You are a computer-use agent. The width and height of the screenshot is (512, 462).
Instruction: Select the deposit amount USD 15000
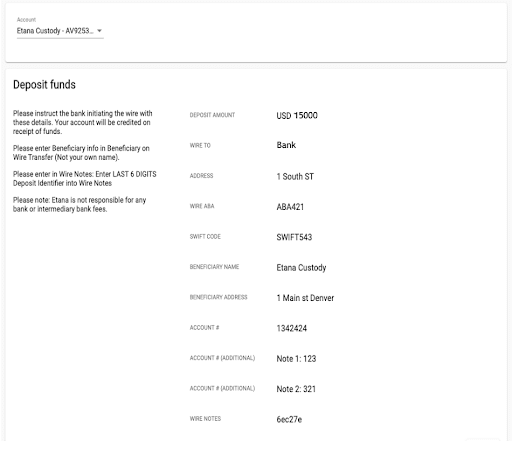pos(297,115)
